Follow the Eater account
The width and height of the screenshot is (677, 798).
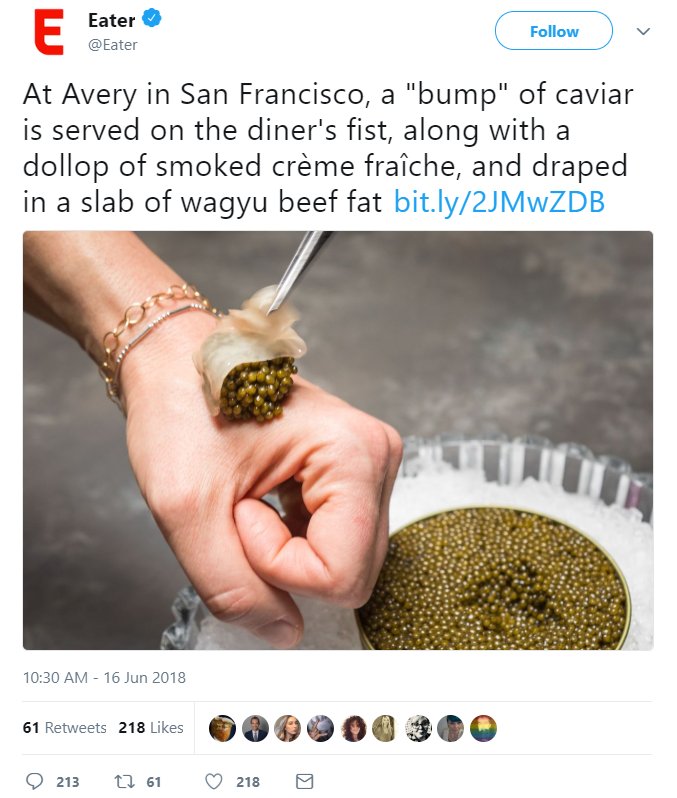tap(554, 31)
